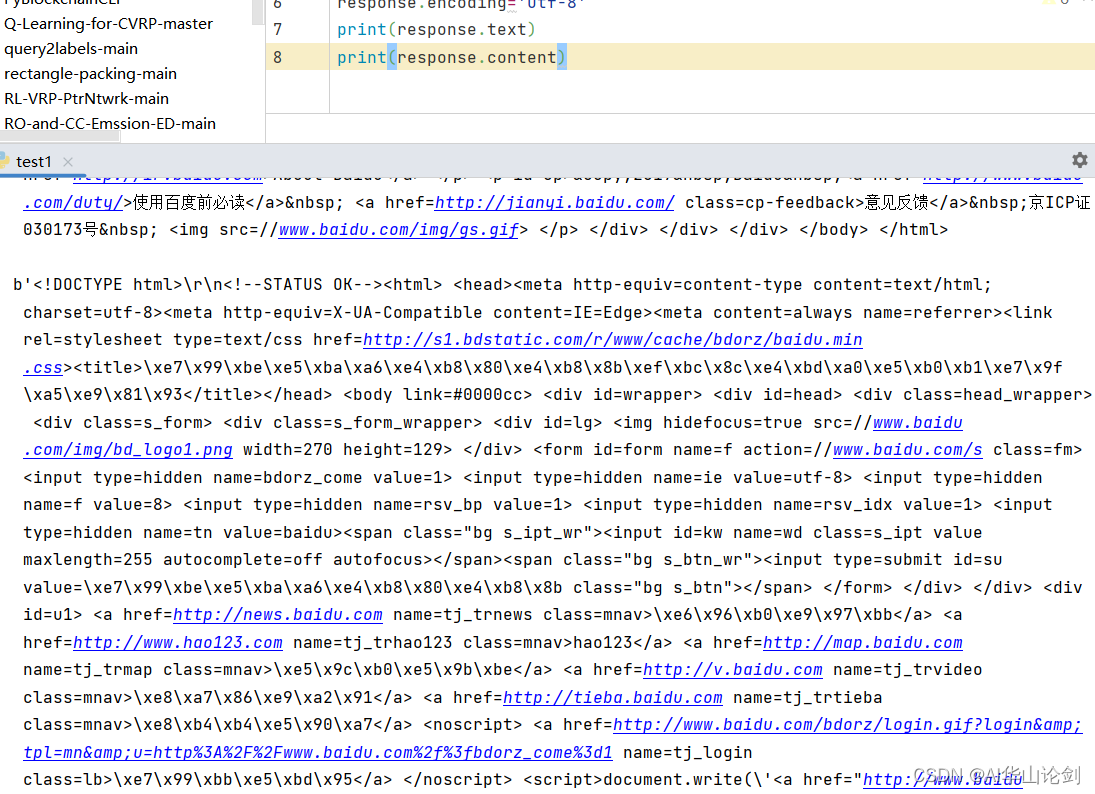This screenshot has width=1095, height=794.
Task: Select Q-Learning-for-CVRP-master project folder
Action: pyautogui.click(x=108, y=24)
